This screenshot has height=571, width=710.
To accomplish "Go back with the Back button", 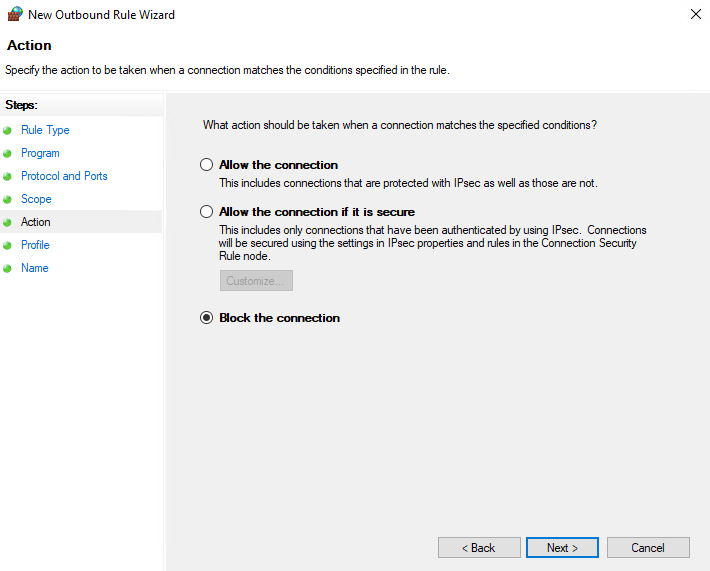I will pyautogui.click(x=479, y=548).
